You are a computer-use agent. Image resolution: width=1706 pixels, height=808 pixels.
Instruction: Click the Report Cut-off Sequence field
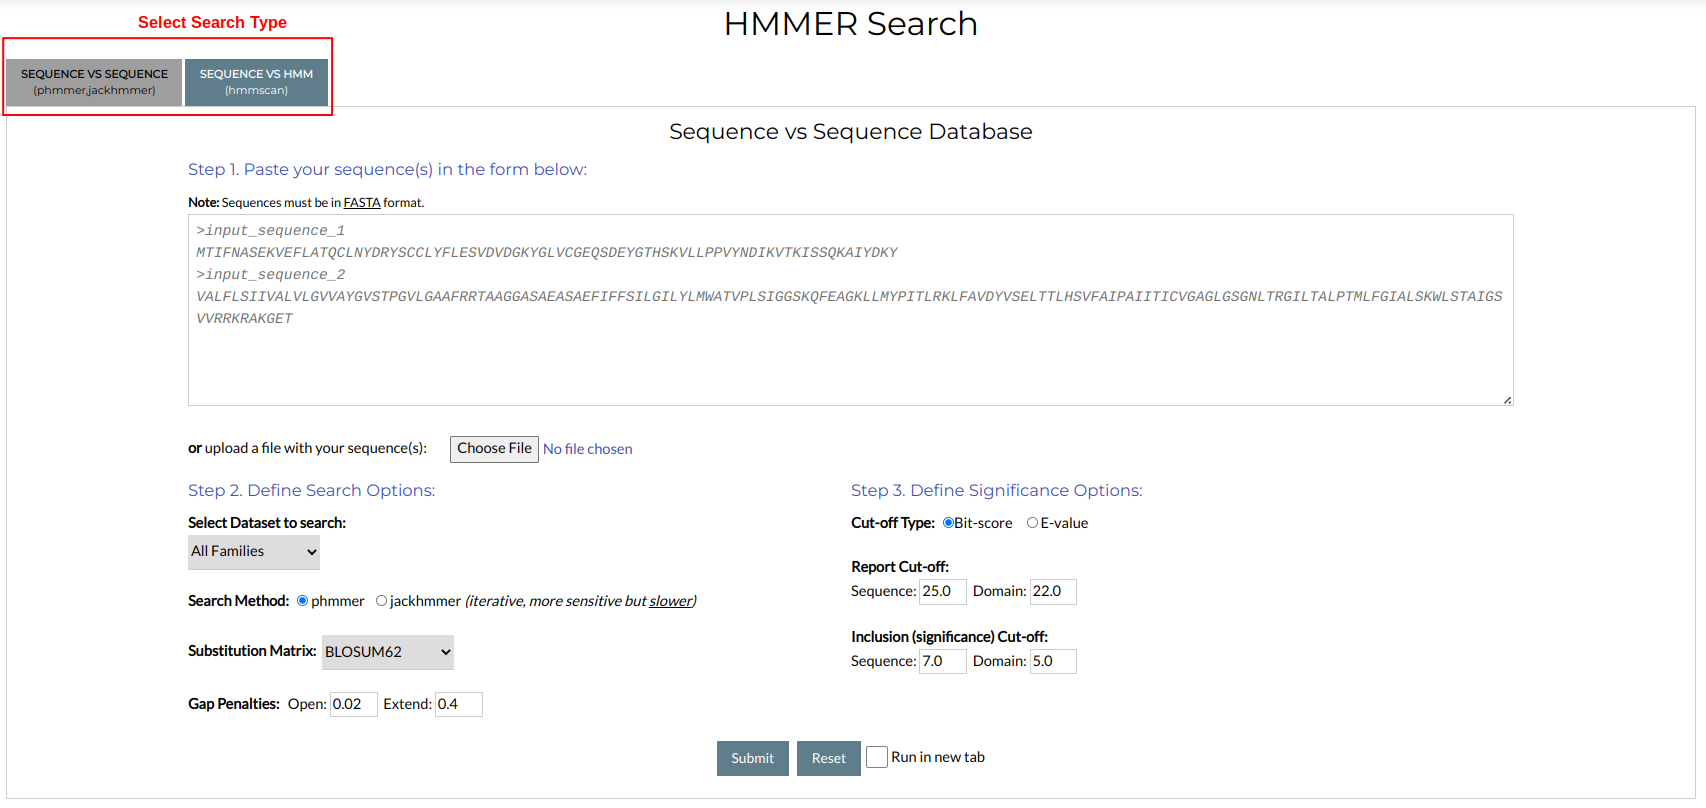942,592
